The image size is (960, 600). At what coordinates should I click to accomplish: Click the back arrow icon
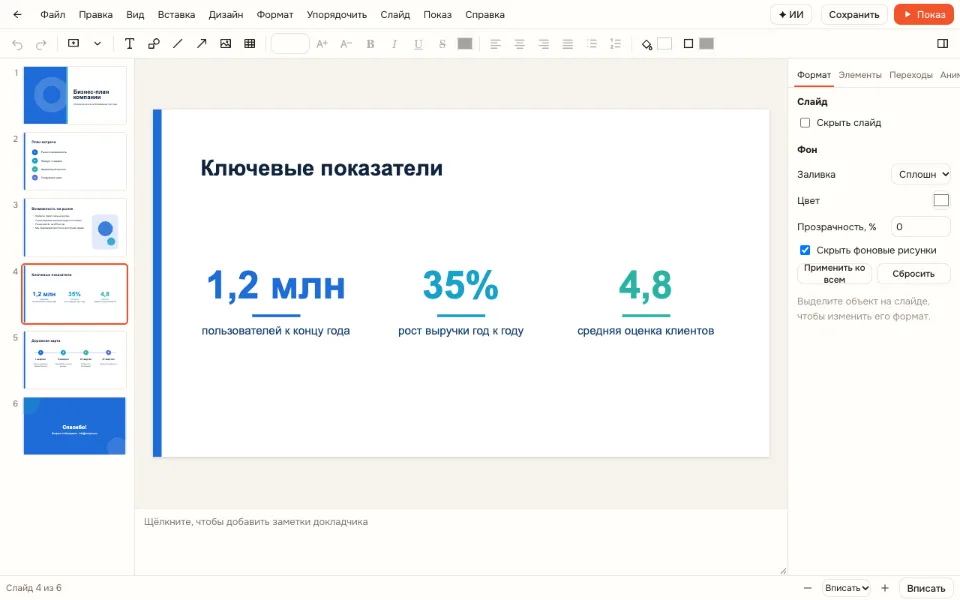17,15
